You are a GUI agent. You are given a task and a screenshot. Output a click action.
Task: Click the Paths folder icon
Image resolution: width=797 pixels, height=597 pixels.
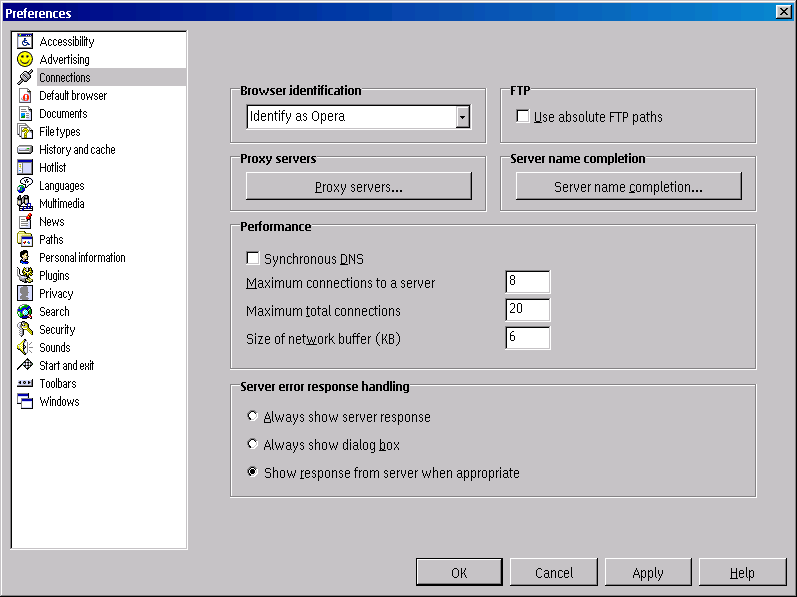point(25,239)
